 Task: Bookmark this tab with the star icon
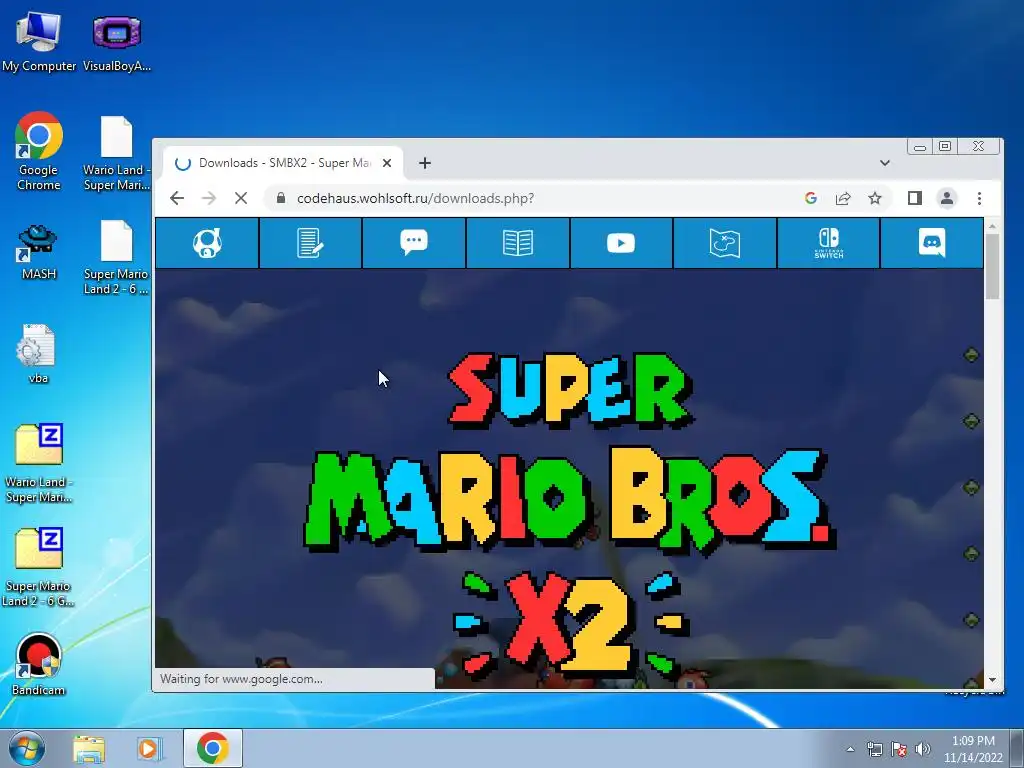click(875, 198)
